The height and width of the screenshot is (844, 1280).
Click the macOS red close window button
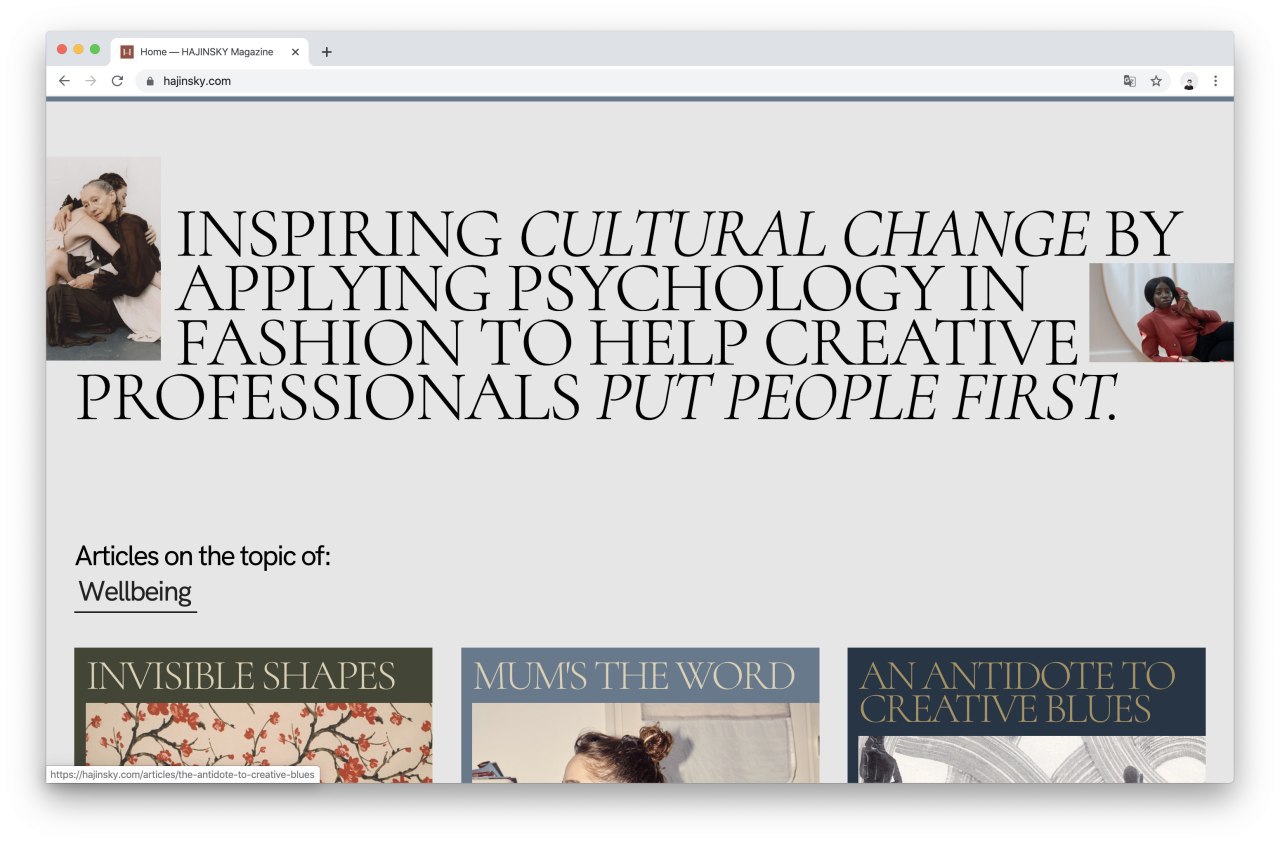pos(62,49)
